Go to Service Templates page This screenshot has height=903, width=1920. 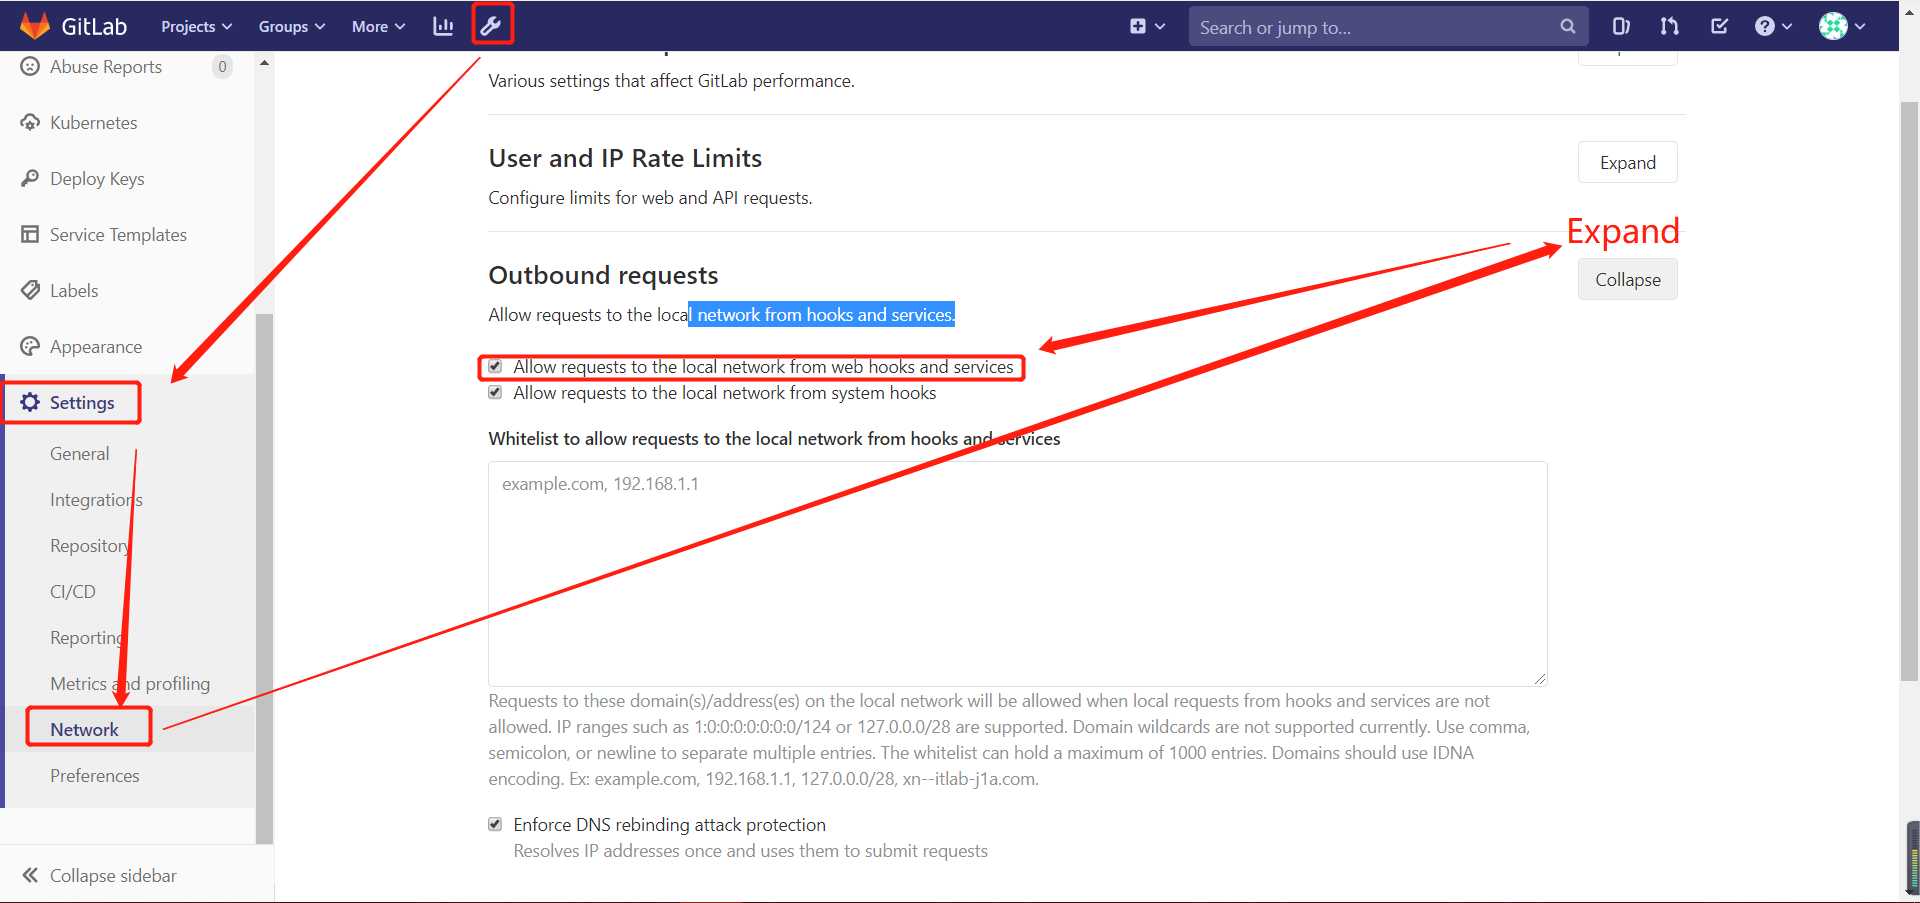(x=118, y=234)
